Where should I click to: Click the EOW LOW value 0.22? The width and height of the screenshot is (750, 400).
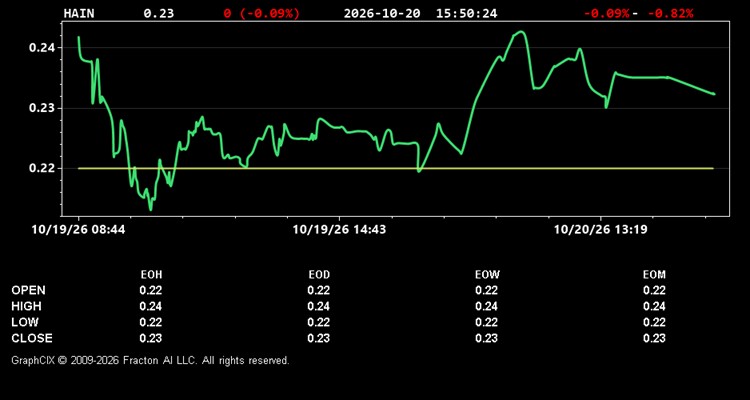(486, 322)
